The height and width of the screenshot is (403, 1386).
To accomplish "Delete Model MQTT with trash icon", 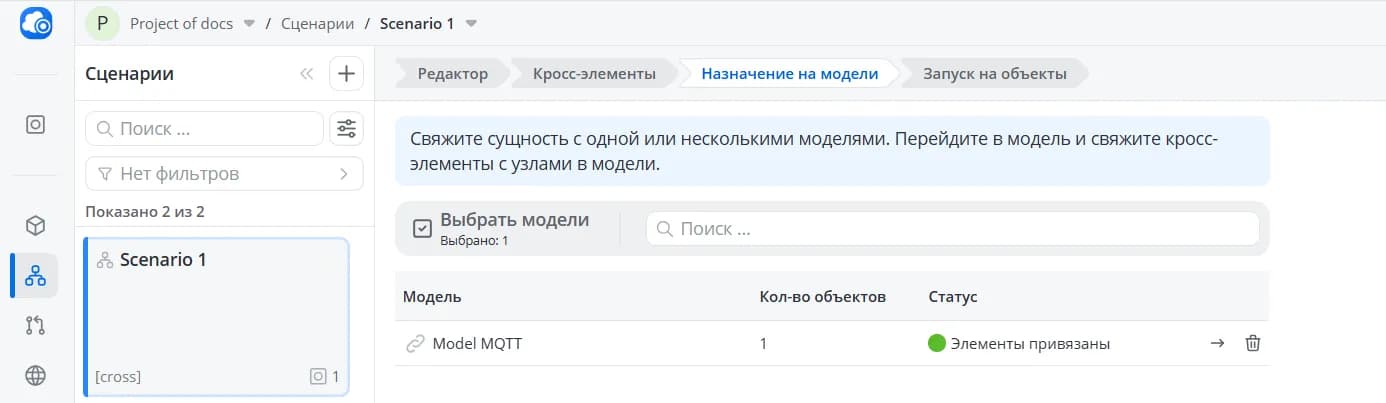I will click(1252, 344).
